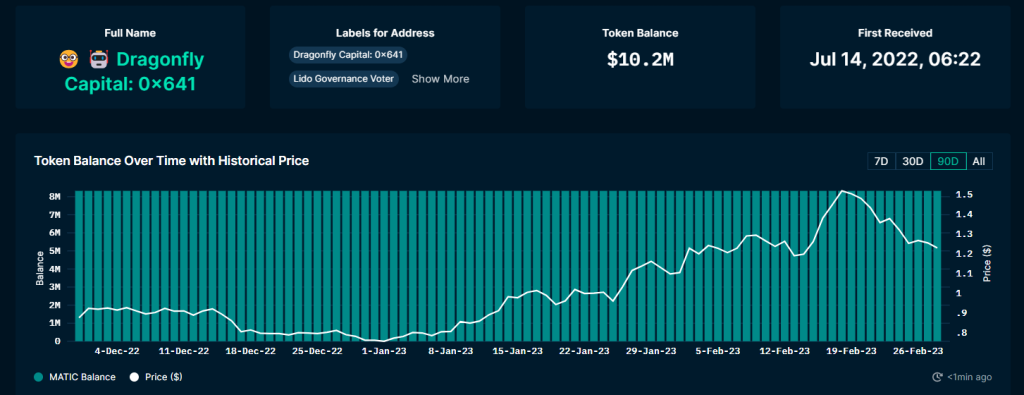Toggle MATIC Balance legend swatch

click(x=39, y=377)
